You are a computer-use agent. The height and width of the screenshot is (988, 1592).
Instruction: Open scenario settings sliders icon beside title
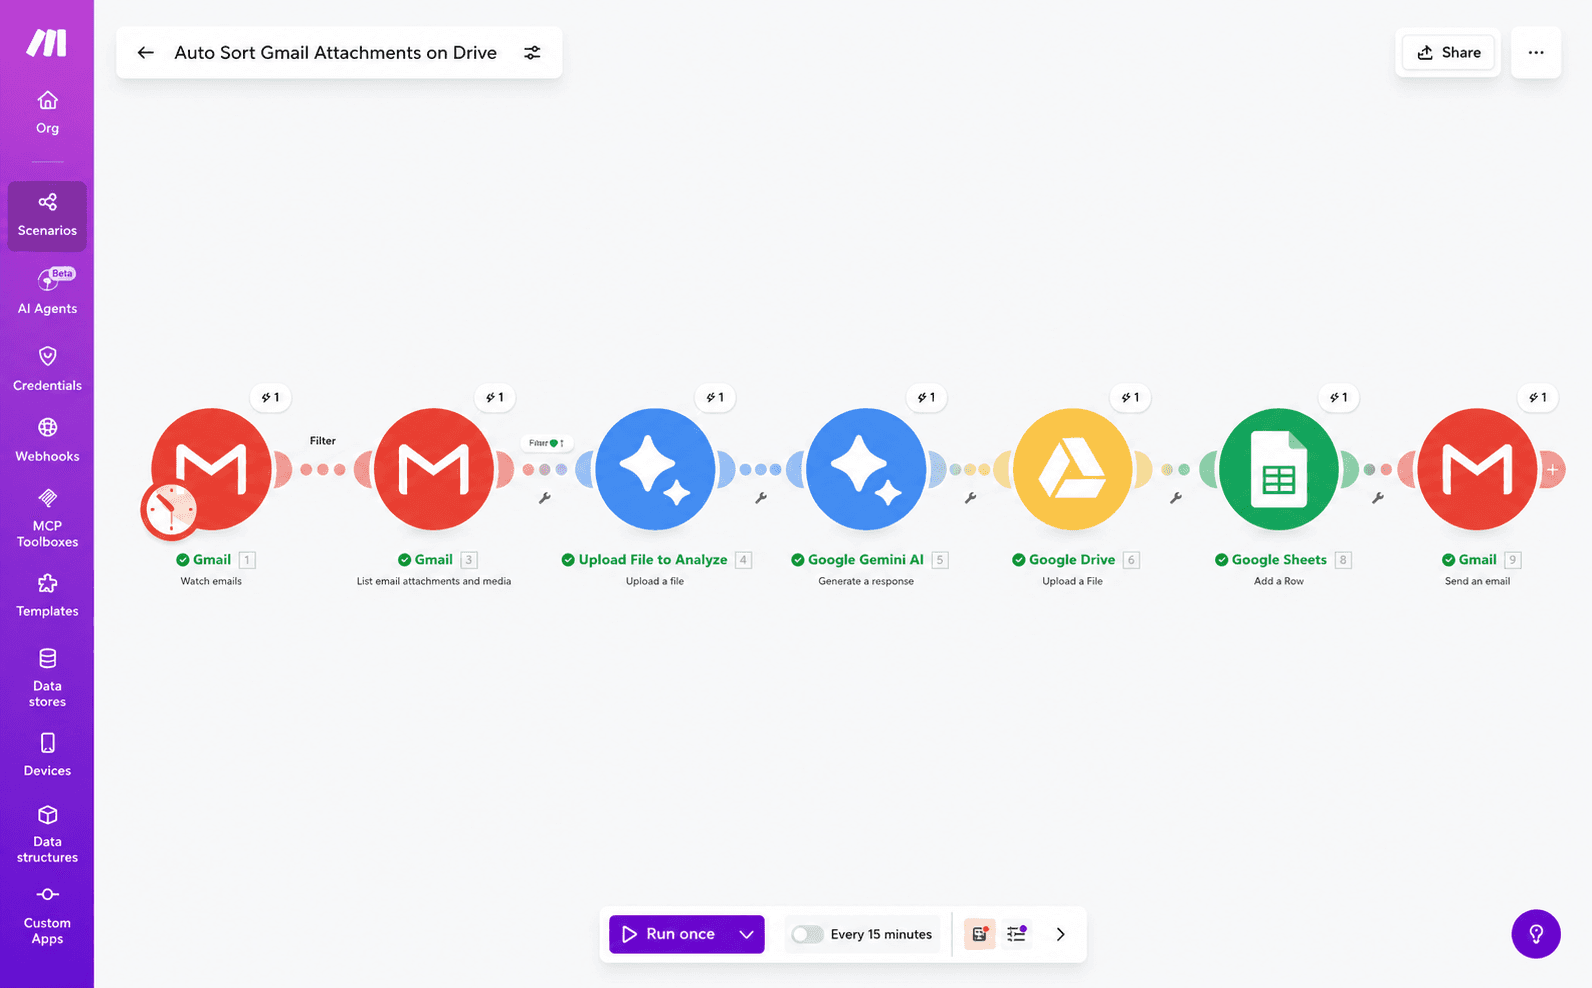point(532,52)
